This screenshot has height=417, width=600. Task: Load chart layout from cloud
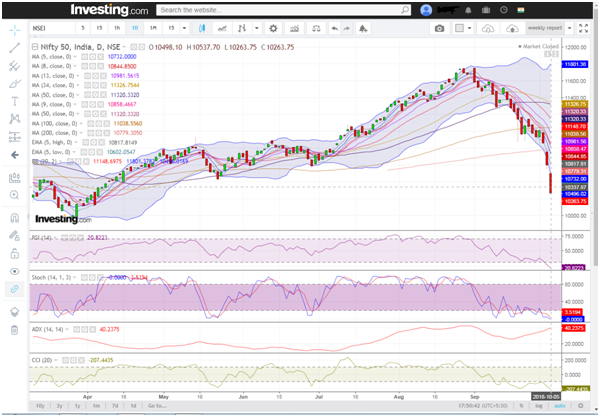point(488,28)
